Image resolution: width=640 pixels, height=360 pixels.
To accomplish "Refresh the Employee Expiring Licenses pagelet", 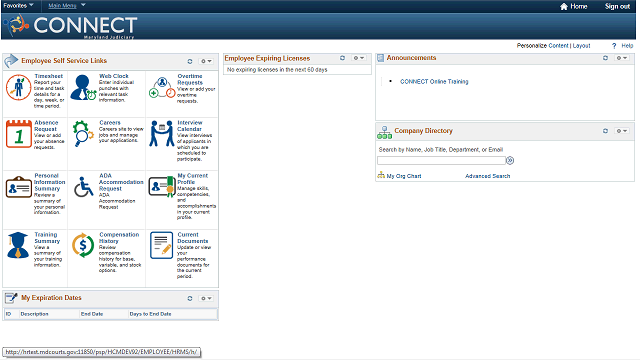I will coord(342,58).
